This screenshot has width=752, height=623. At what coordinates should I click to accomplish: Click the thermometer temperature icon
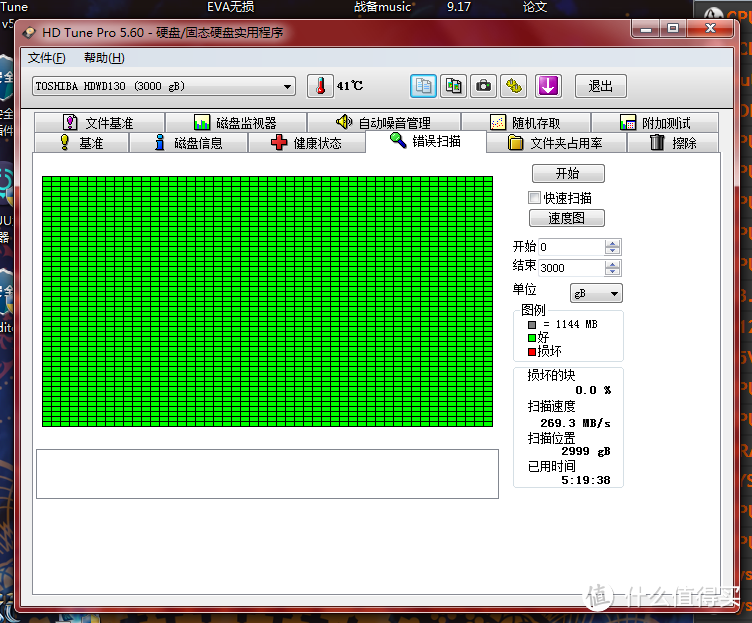[x=320, y=86]
